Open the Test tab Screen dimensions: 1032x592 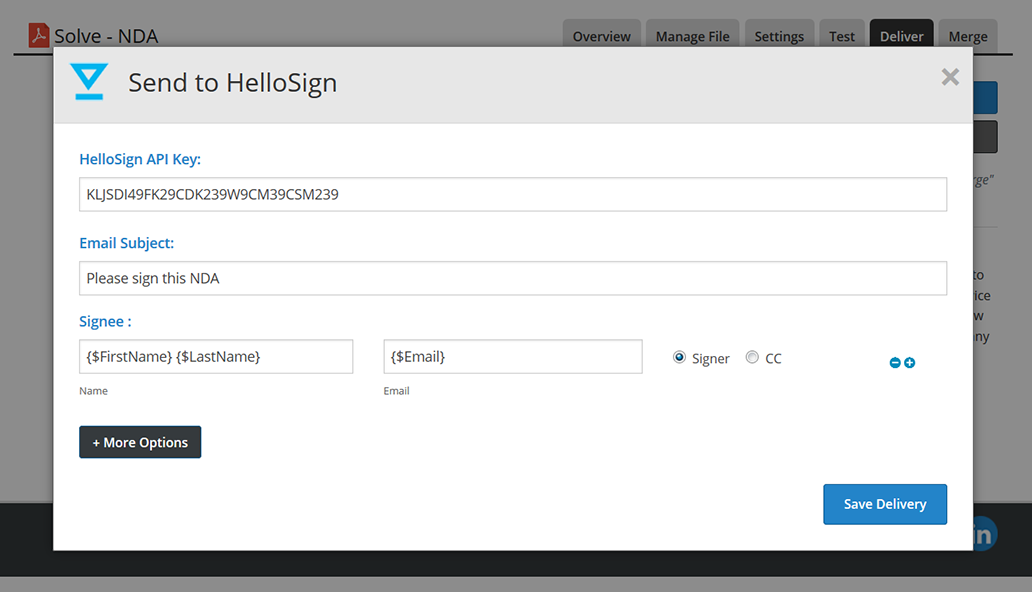[x=842, y=36]
